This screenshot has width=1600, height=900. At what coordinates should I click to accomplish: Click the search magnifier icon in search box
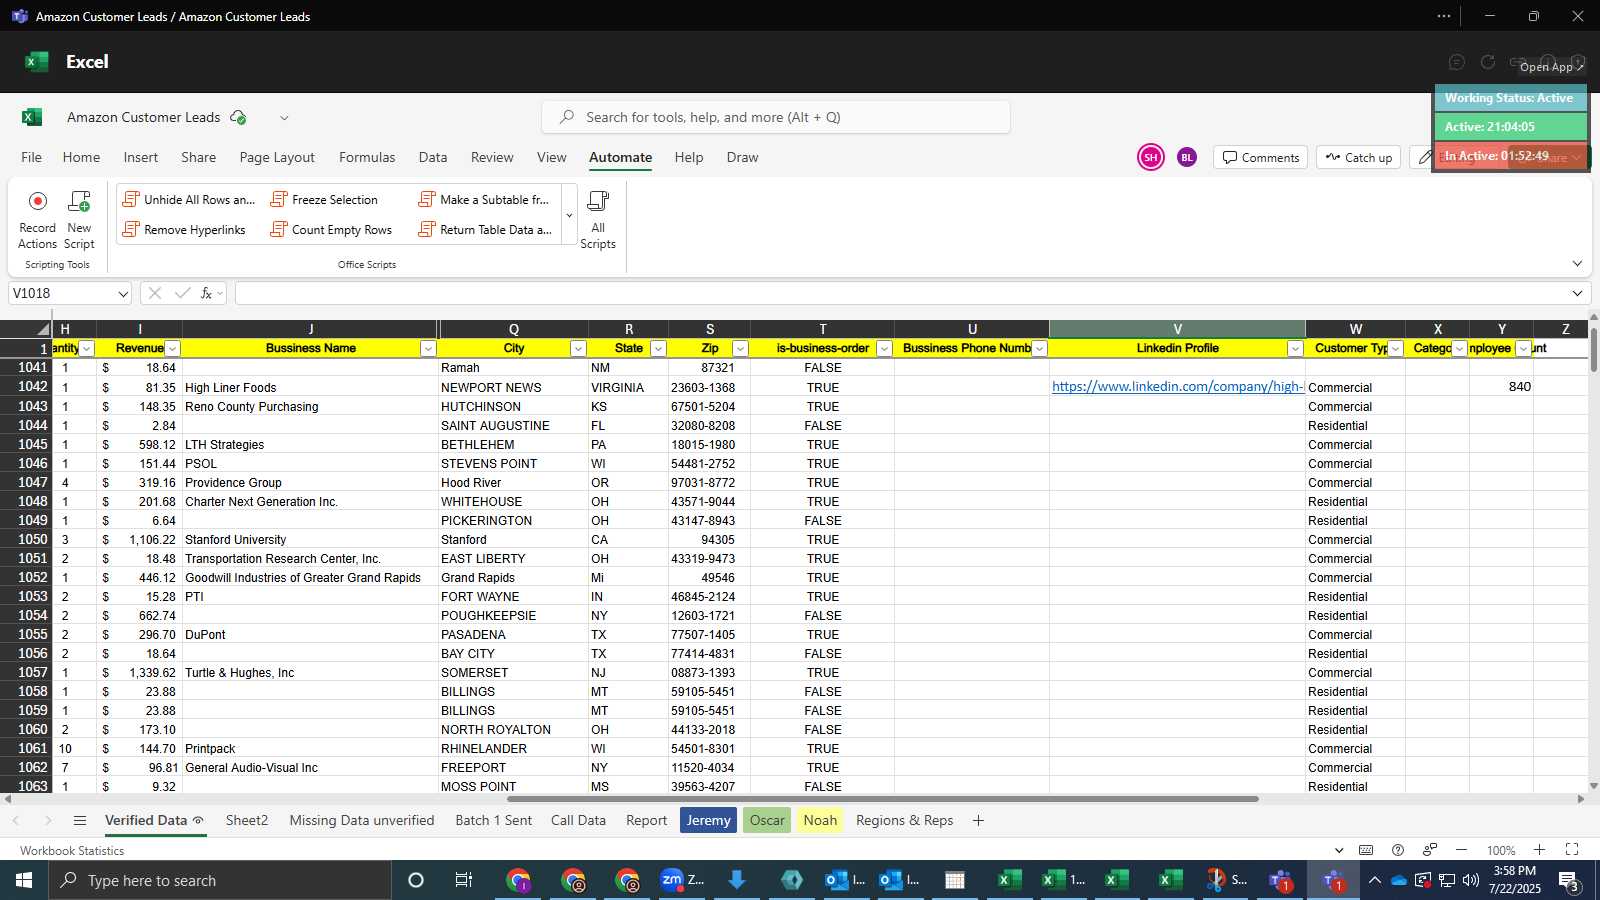pyautogui.click(x=567, y=117)
